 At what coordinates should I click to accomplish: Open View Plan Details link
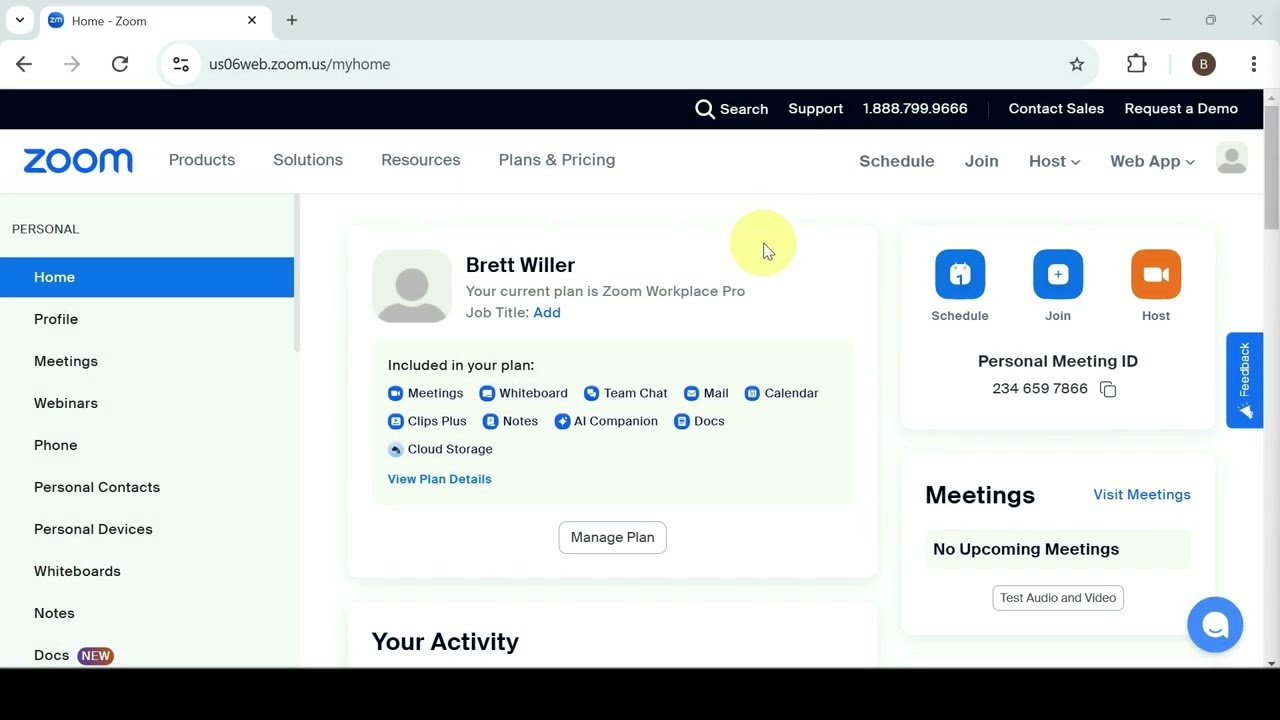coord(440,479)
